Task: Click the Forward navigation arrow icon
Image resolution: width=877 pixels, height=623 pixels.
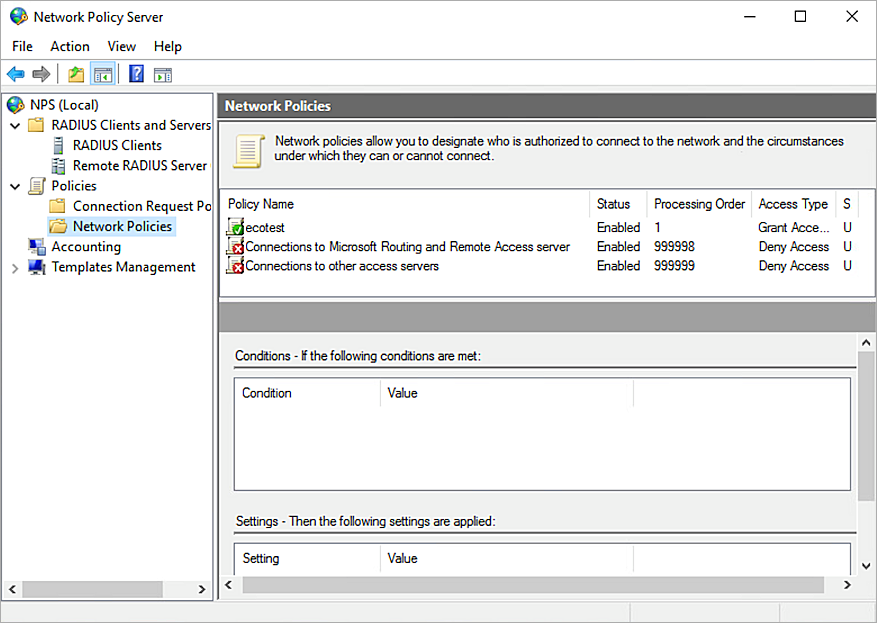Action: pos(39,73)
